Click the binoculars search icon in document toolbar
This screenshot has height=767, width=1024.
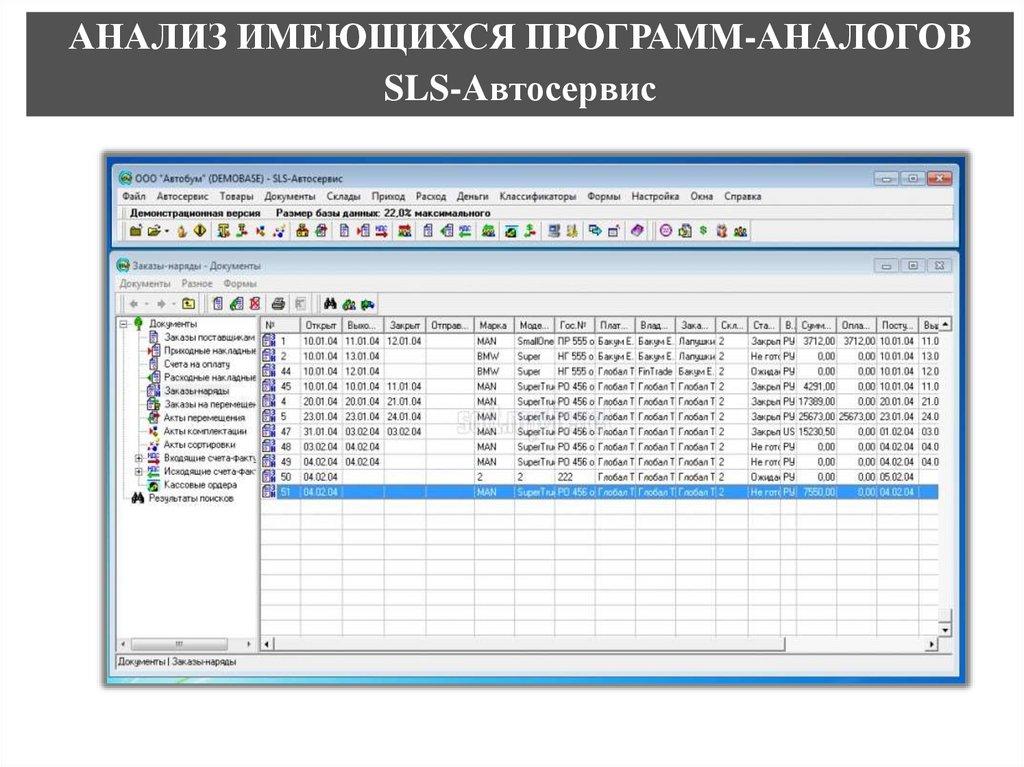point(329,304)
